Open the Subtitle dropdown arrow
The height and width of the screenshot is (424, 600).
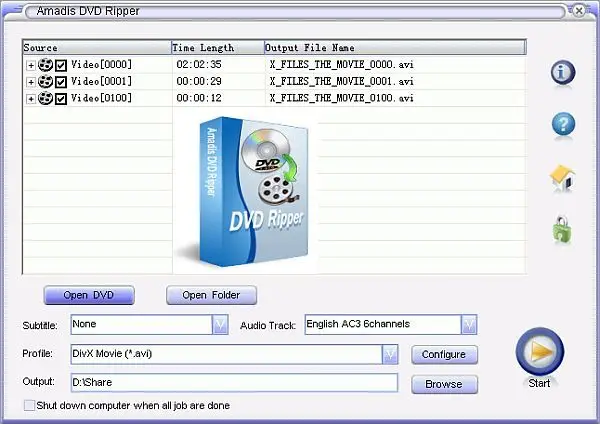220,325
